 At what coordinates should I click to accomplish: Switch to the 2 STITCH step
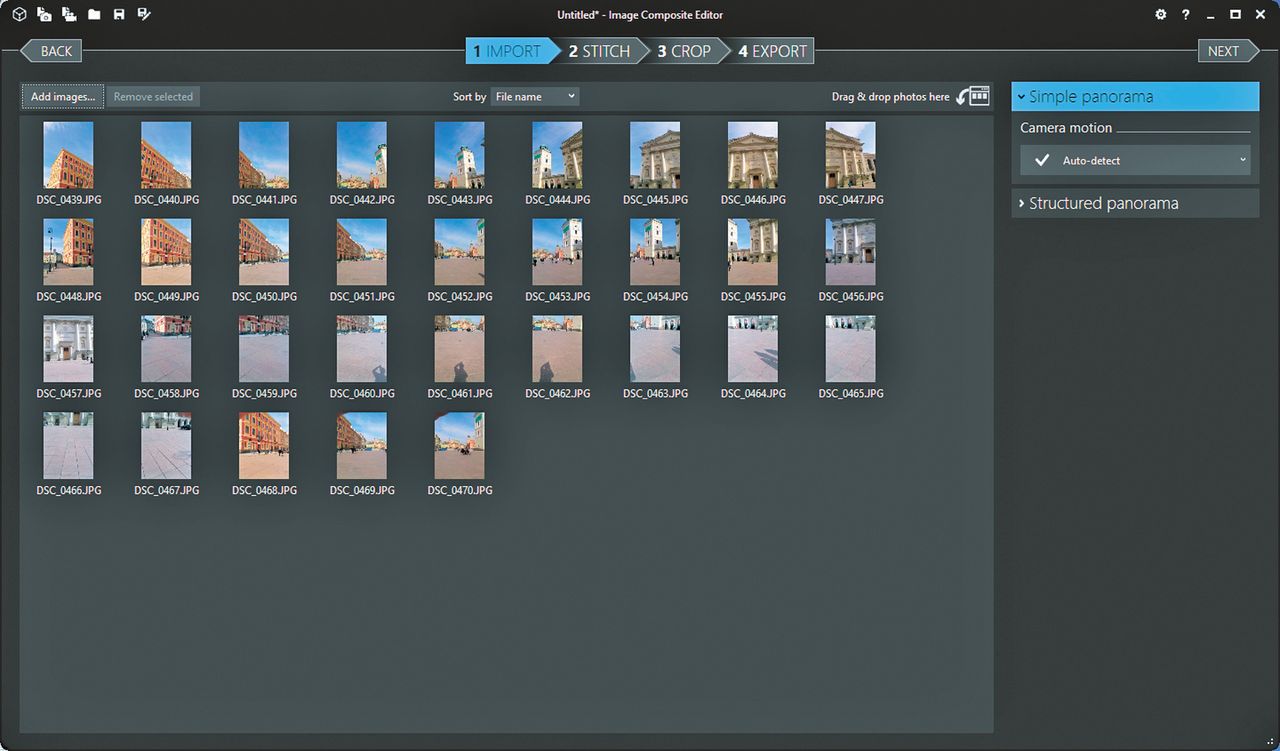pos(600,51)
